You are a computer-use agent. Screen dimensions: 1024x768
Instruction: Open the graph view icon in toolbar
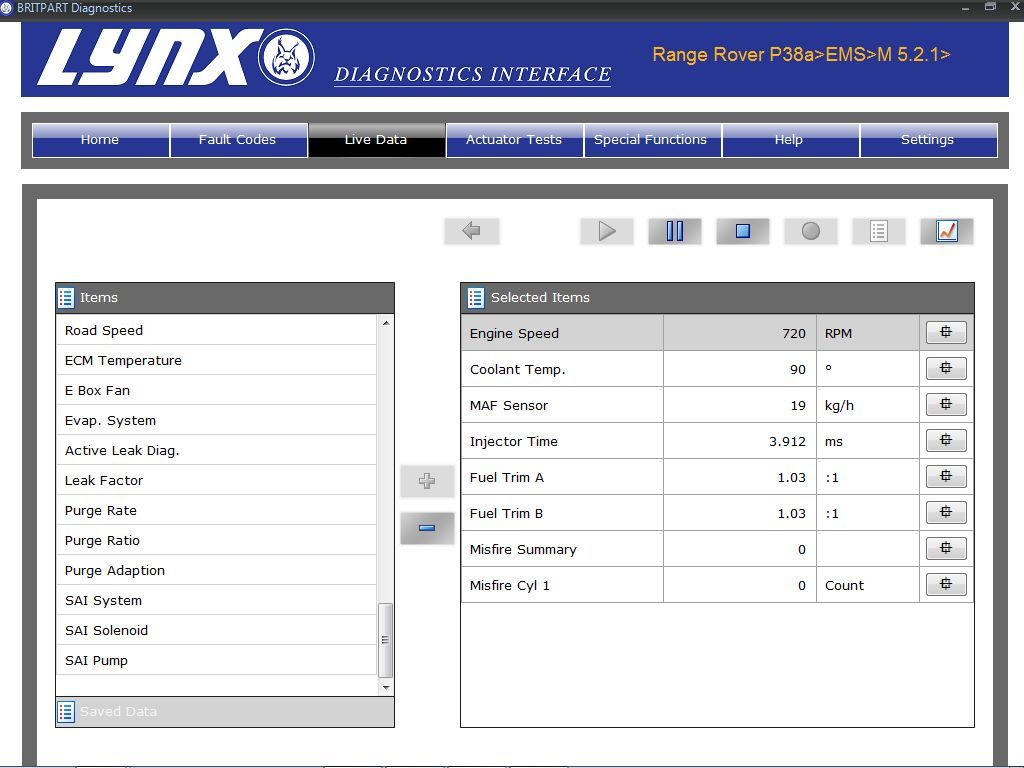tap(946, 231)
